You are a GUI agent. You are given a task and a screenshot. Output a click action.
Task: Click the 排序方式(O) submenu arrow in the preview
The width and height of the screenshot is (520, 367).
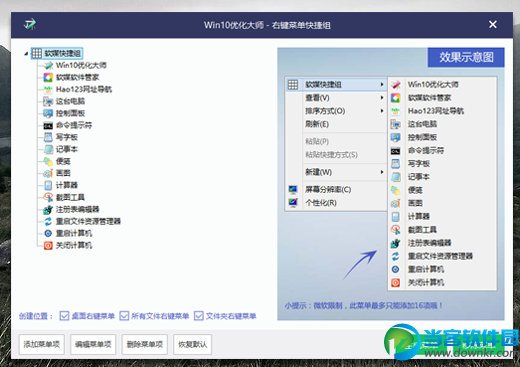(382, 111)
